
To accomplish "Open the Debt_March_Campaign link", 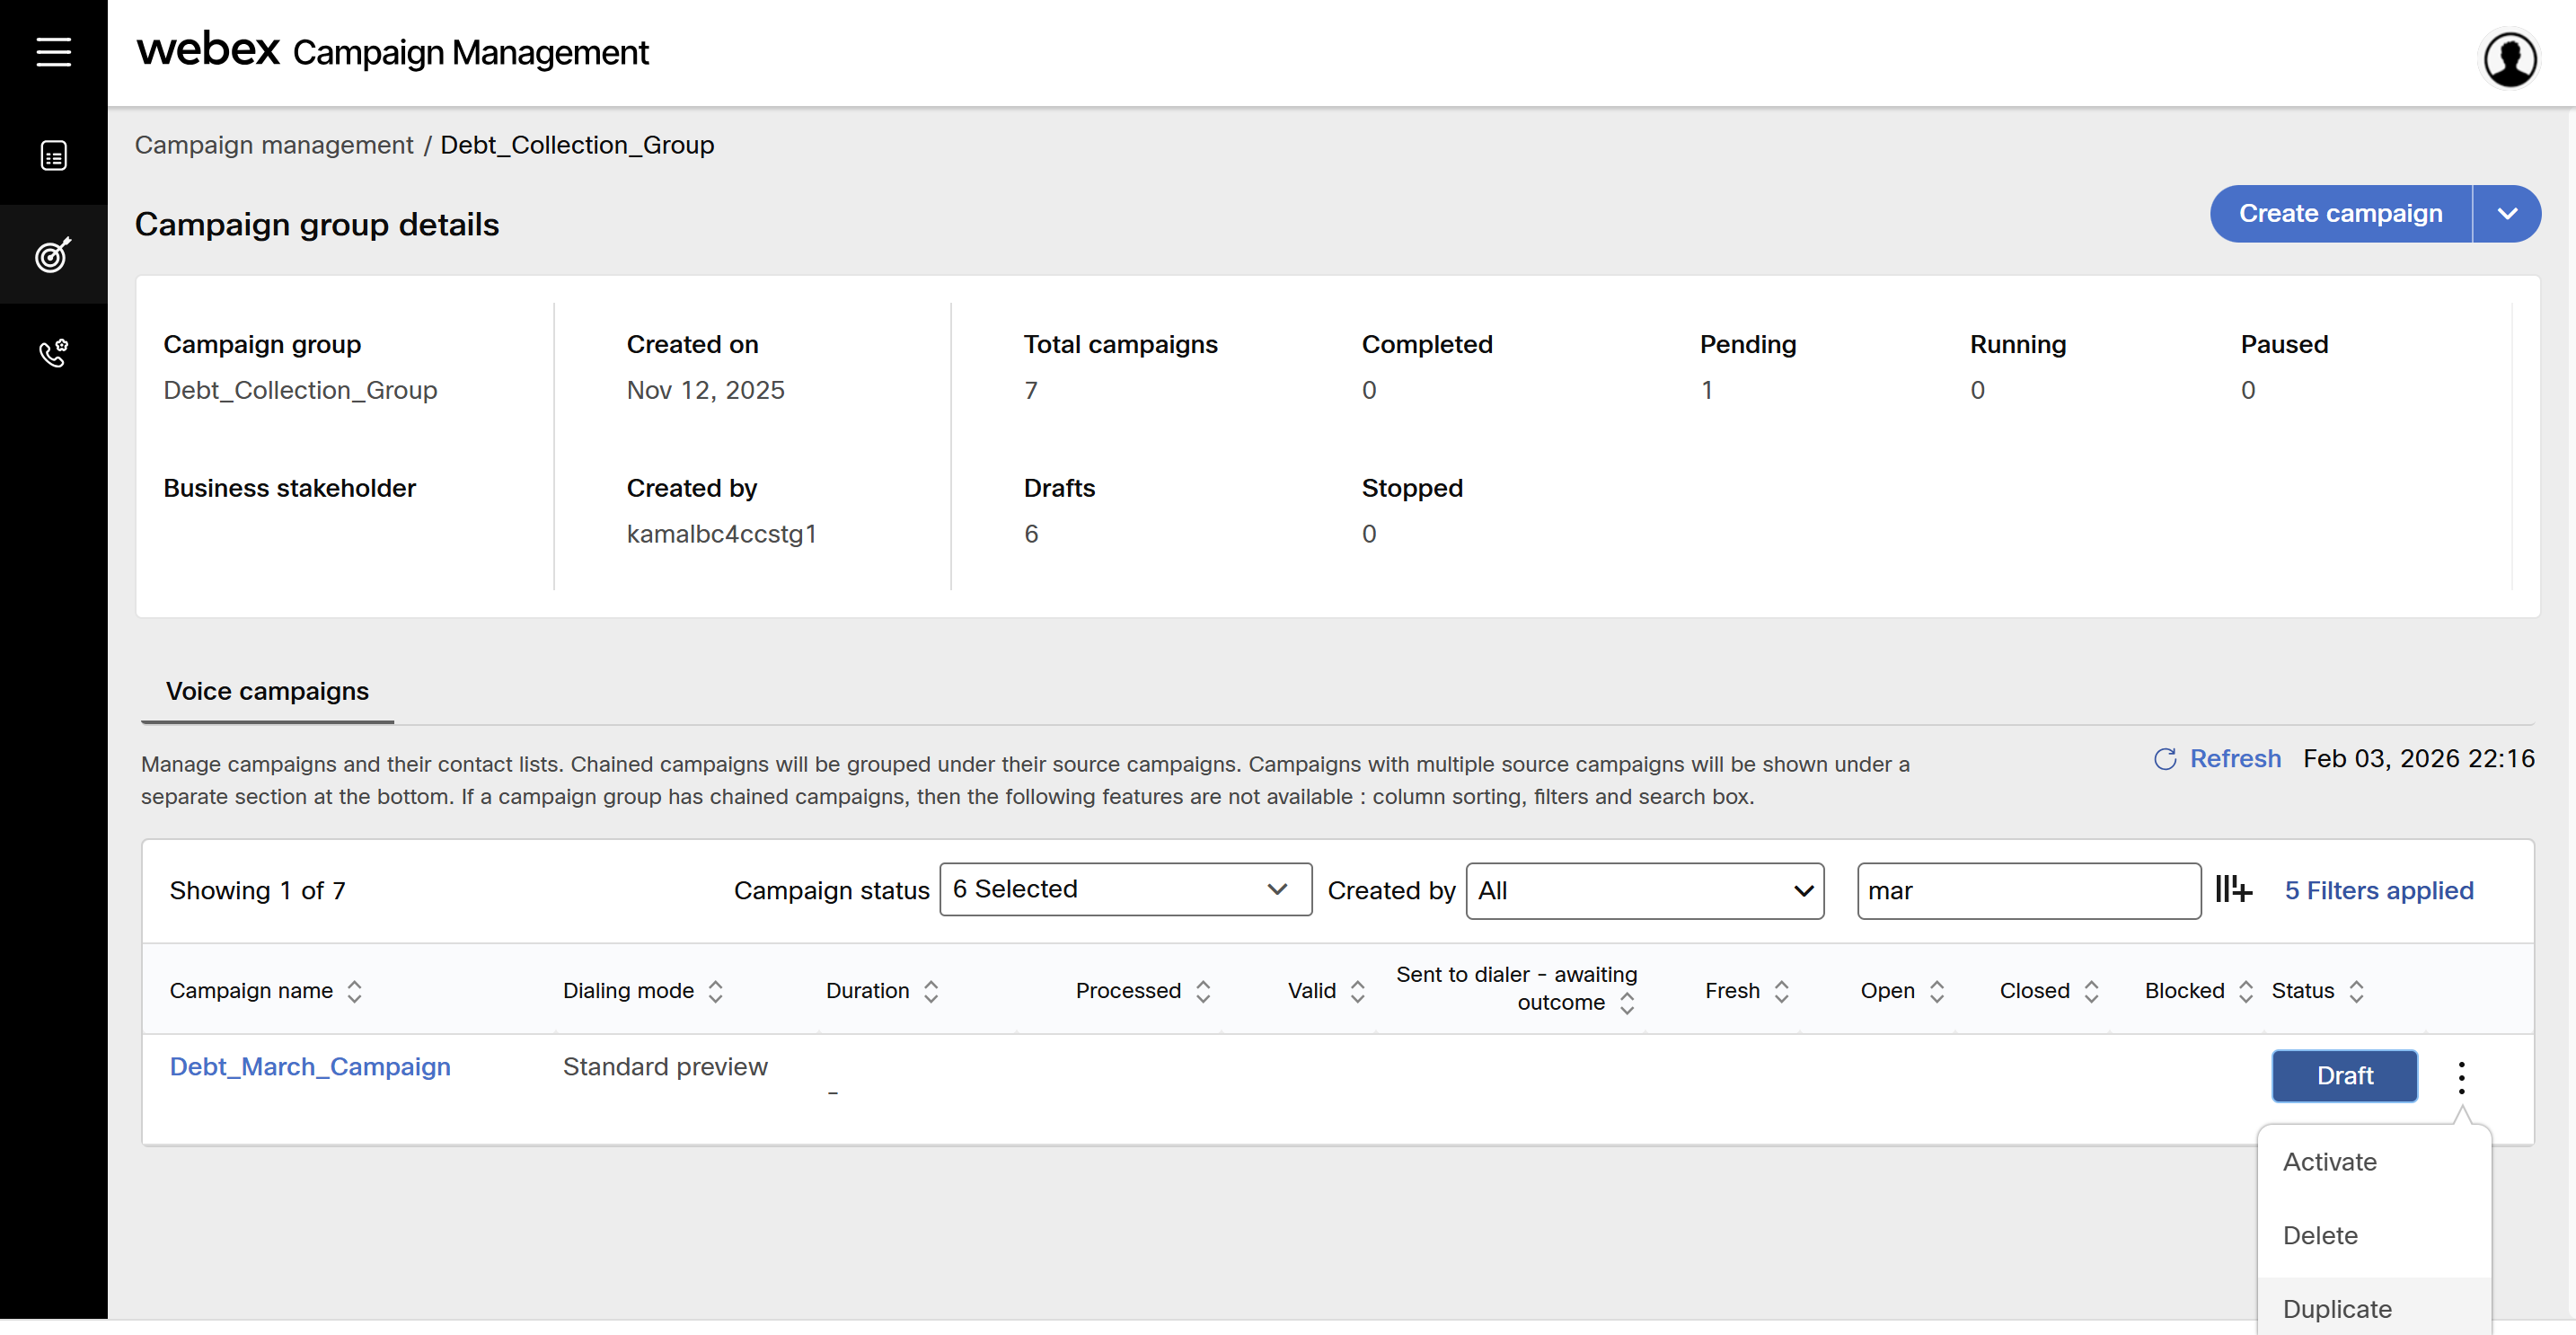I will (310, 1067).
